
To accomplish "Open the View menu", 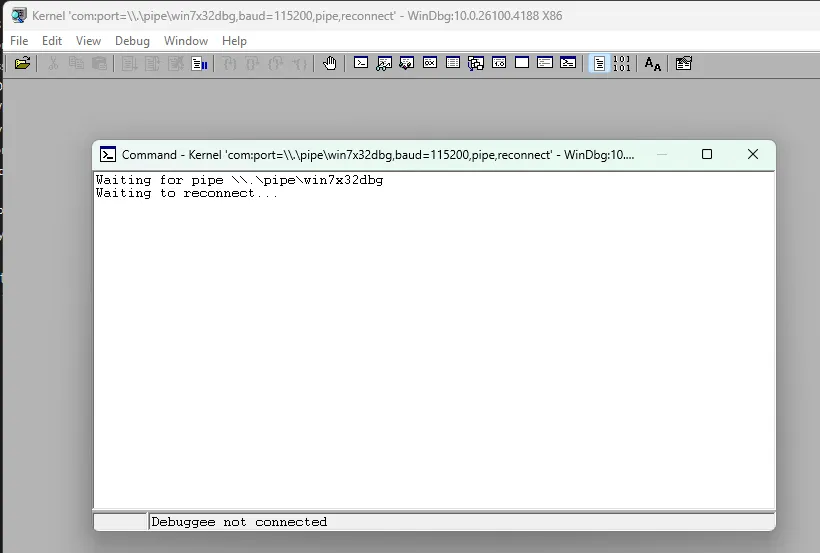I will tap(88, 41).
